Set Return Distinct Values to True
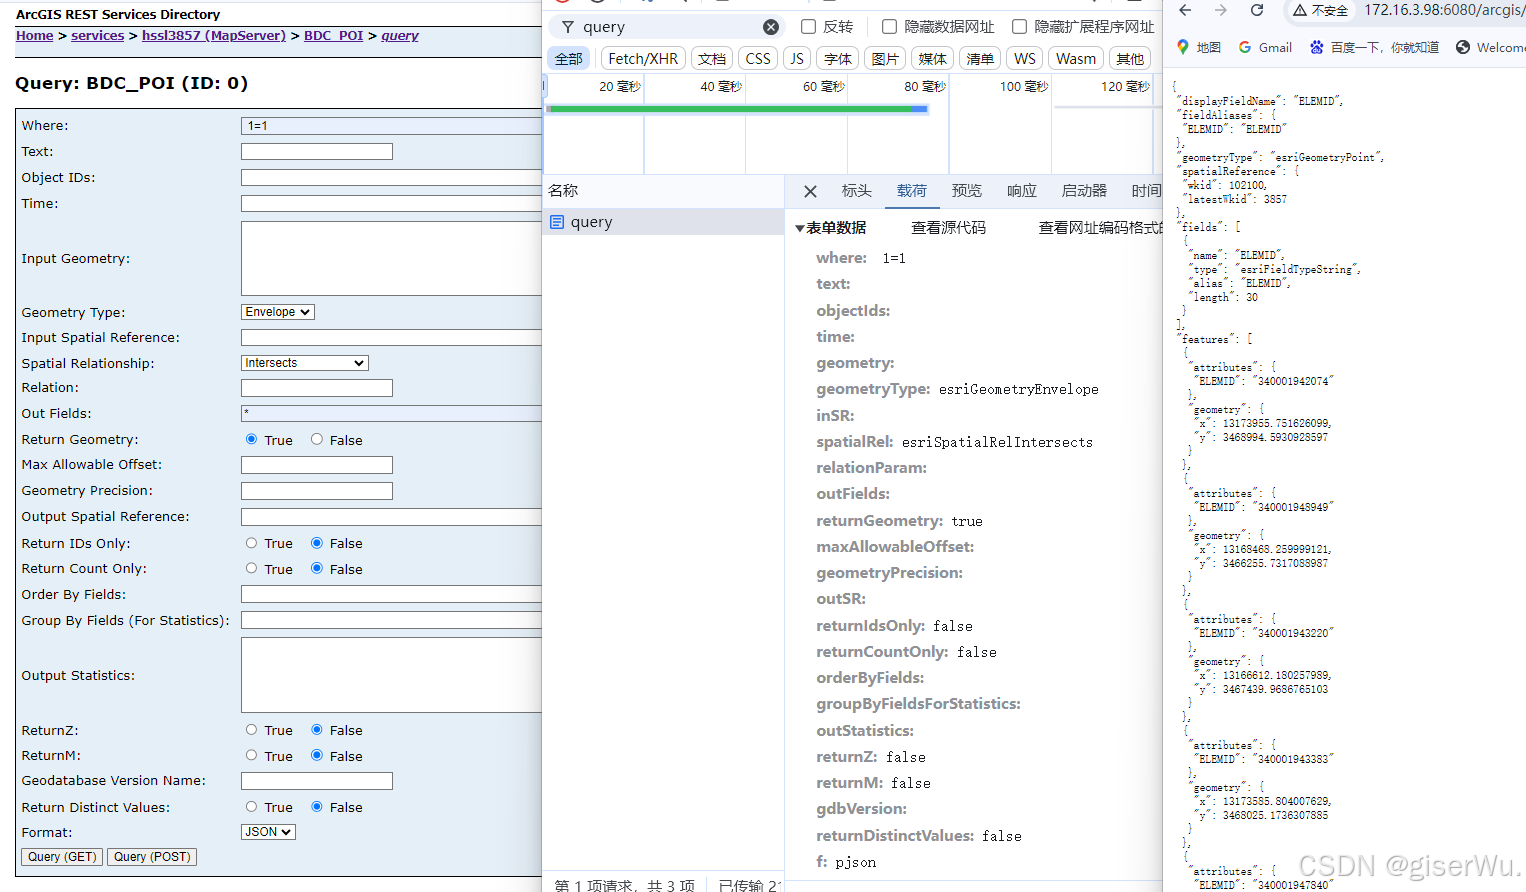The width and height of the screenshot is (1526, 892). [x=251, y=806]
